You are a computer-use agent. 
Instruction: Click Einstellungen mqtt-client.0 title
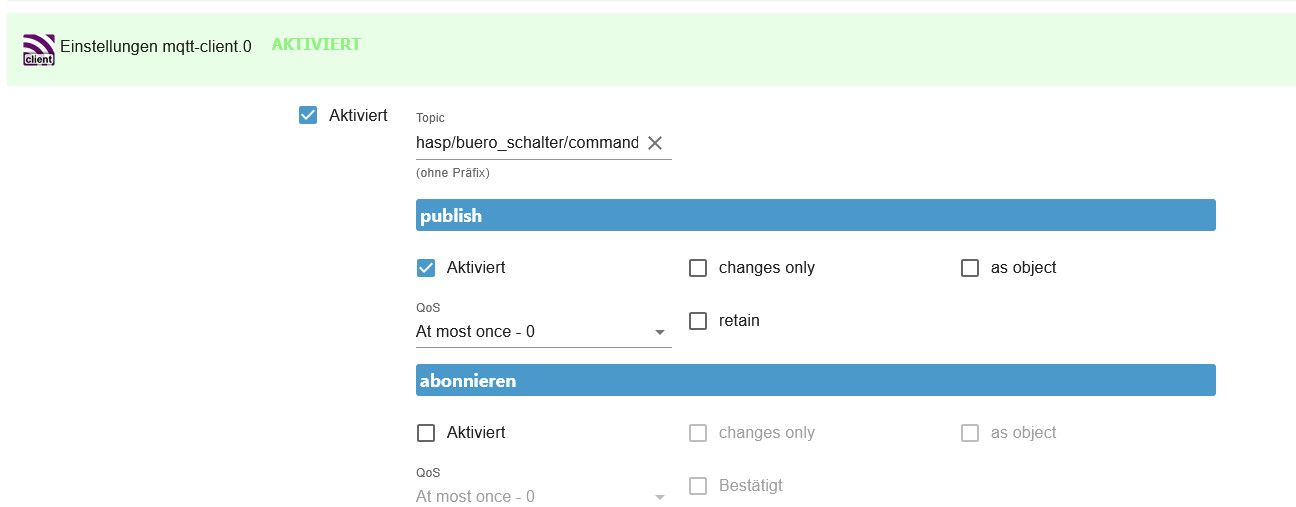point(156,46)
